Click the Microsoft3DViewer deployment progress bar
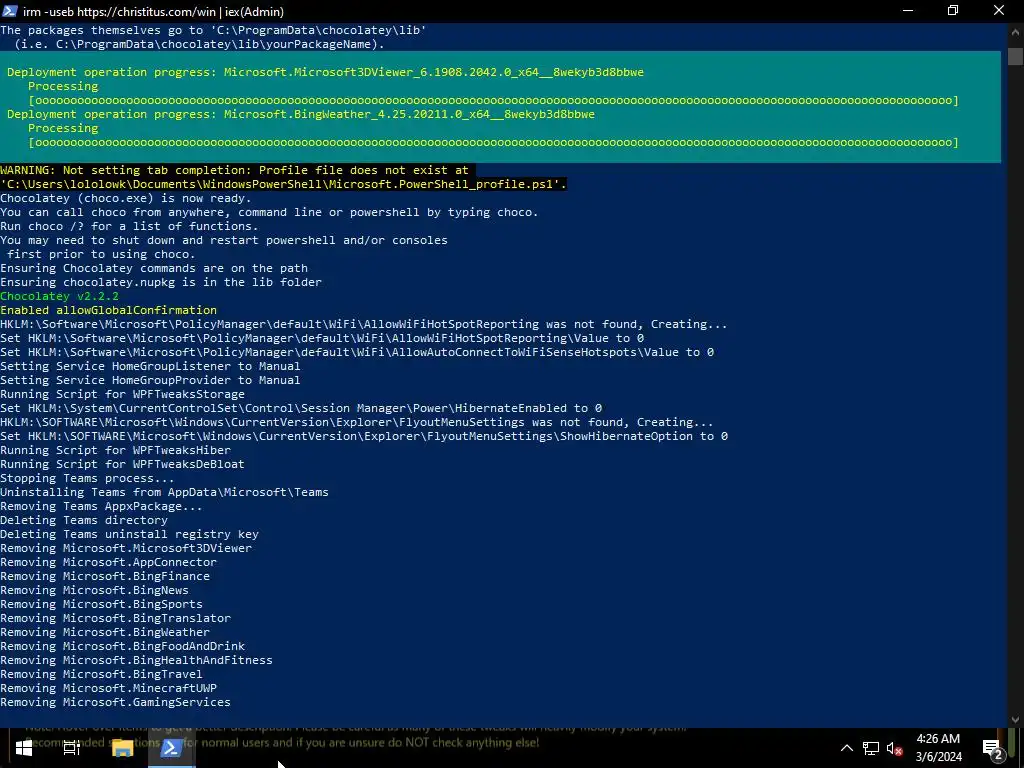The width and height of the screenshot is (1024, 768). pos(493,100)
